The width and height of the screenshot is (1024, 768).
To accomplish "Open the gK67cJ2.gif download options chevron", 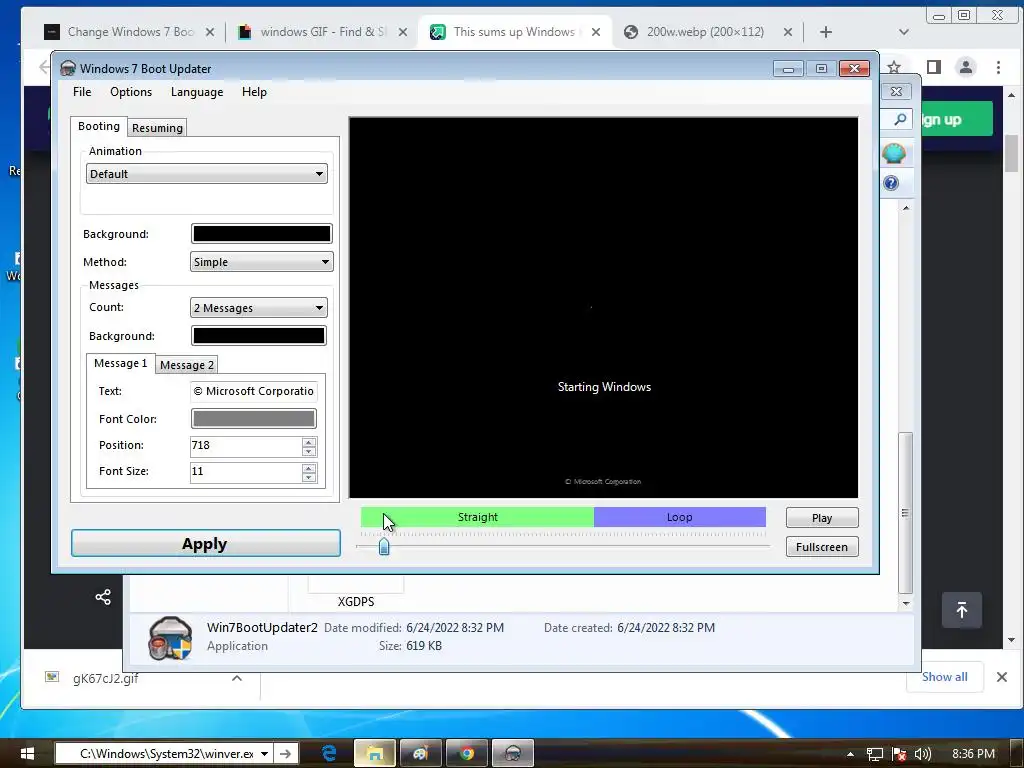I will pos(237,678).
